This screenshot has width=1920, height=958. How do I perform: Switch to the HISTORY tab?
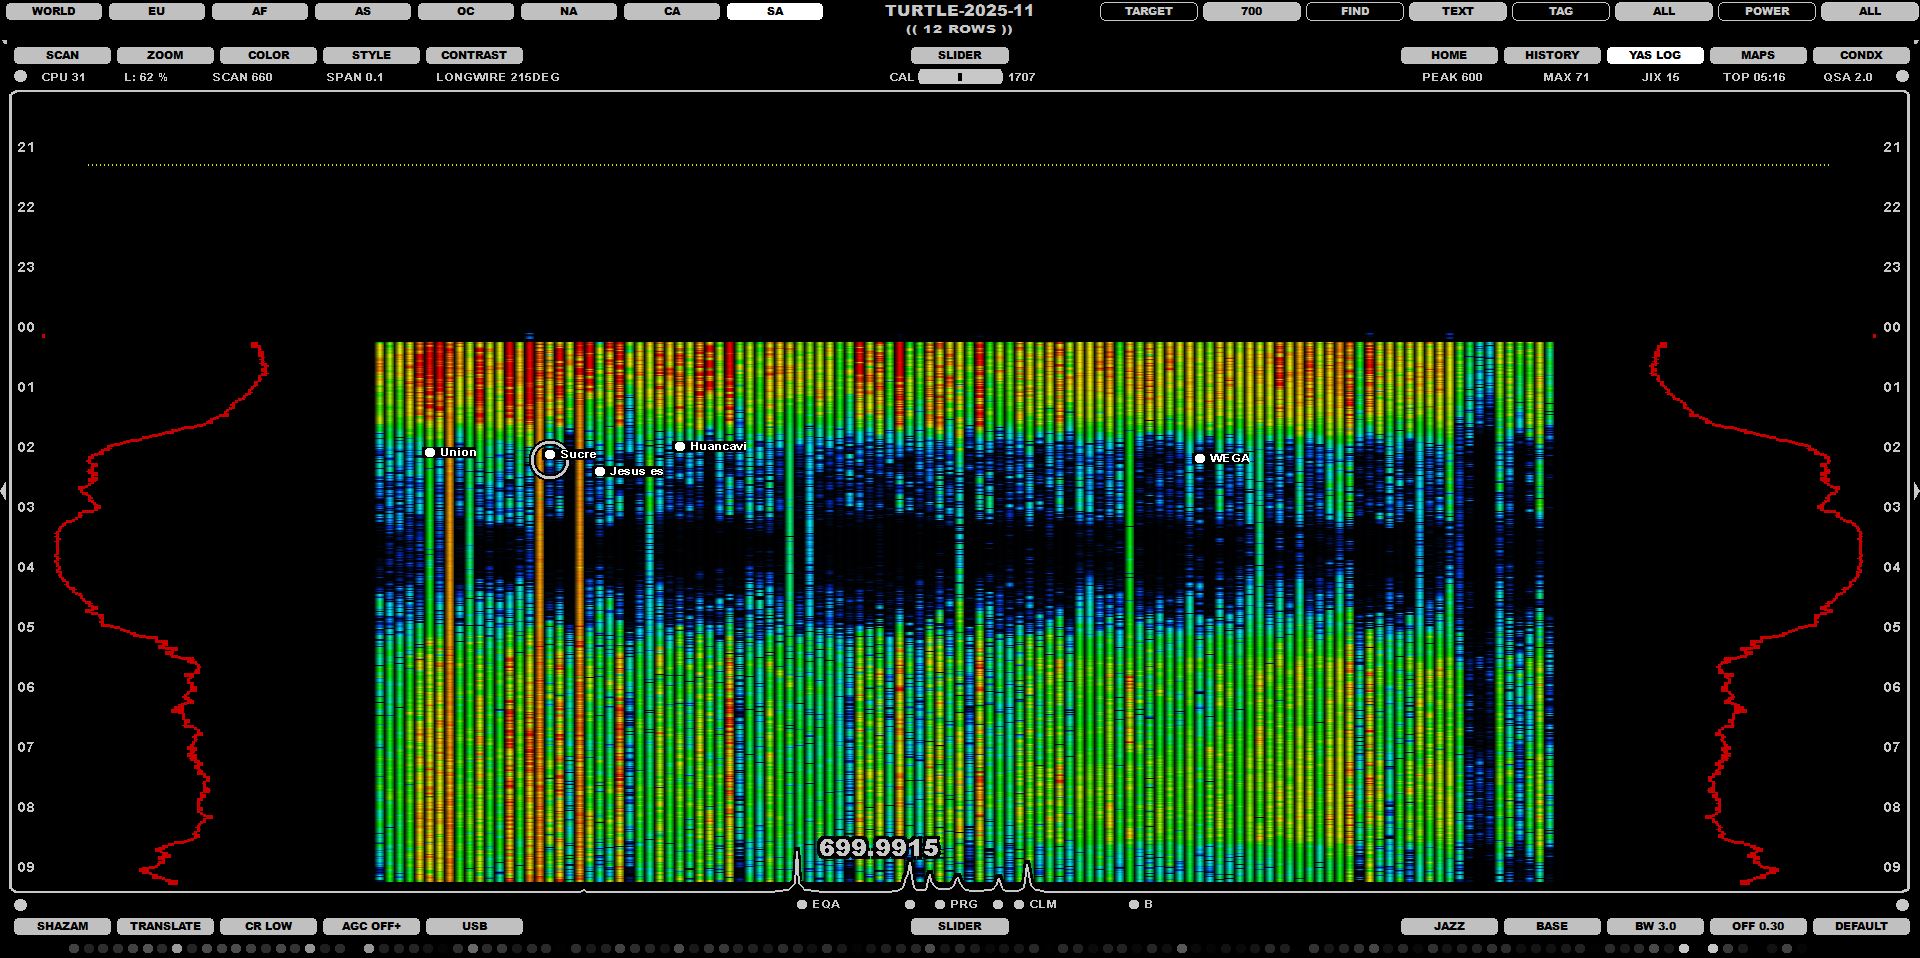[x=1551, y=56]
